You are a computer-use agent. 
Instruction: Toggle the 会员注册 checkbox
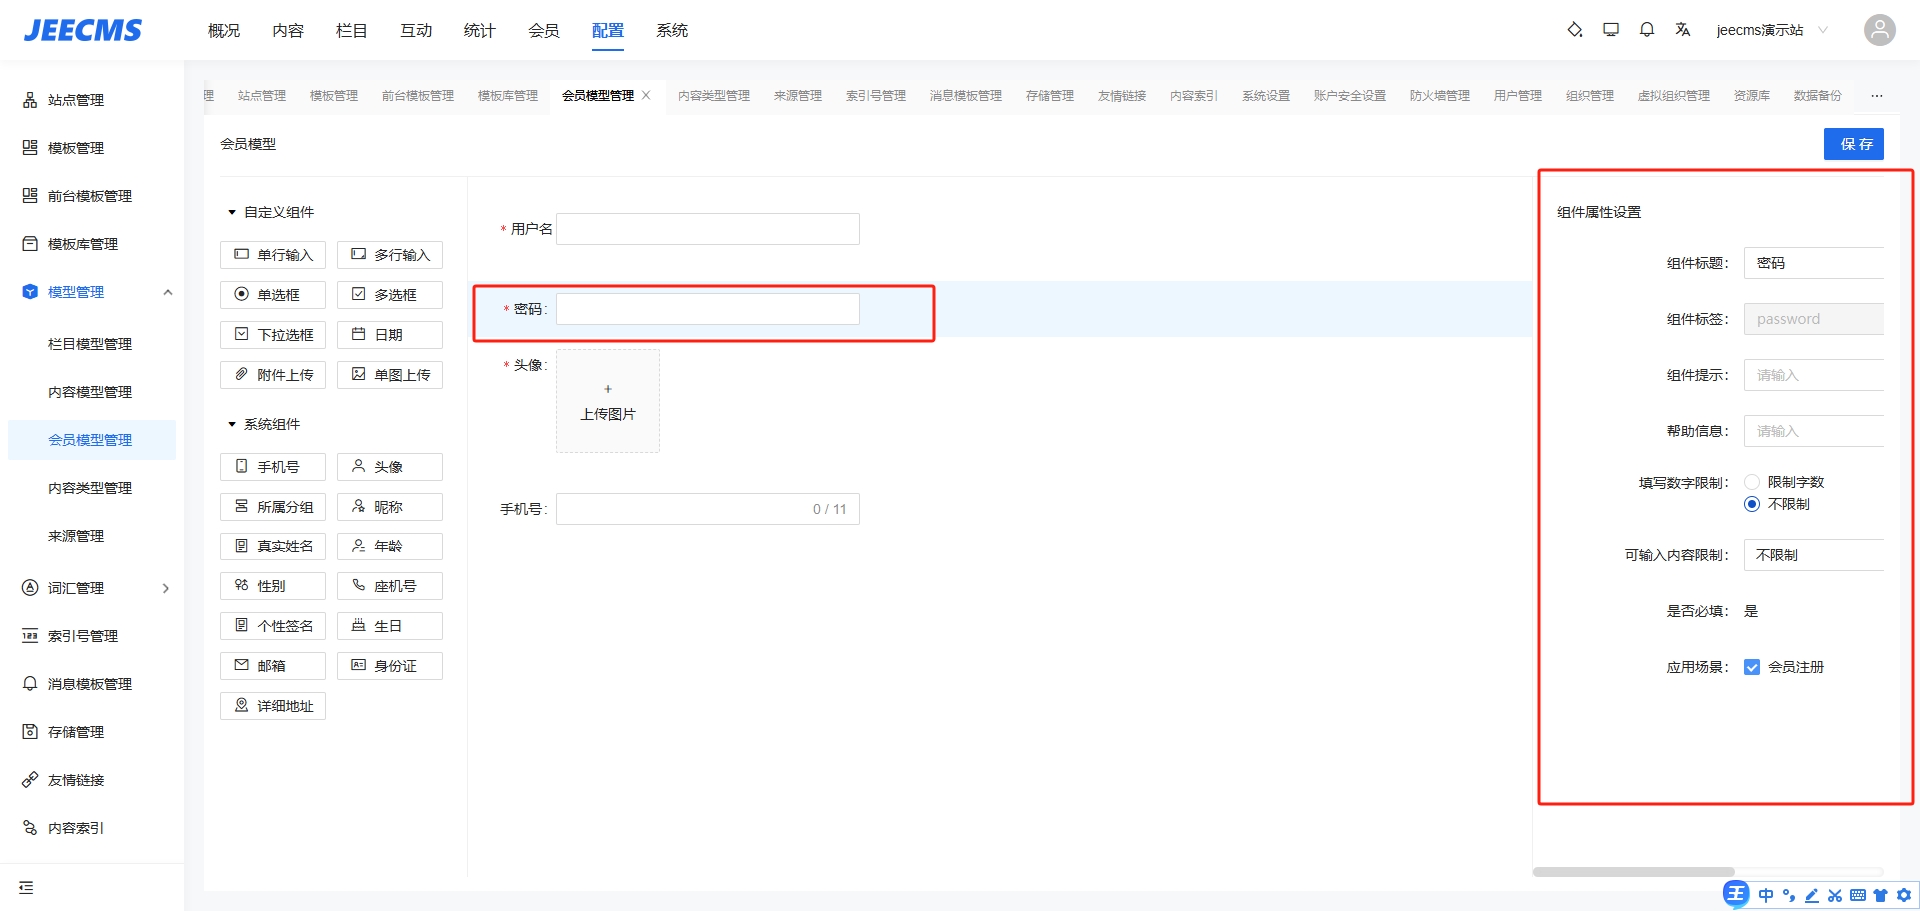[x=1752, y=667]
